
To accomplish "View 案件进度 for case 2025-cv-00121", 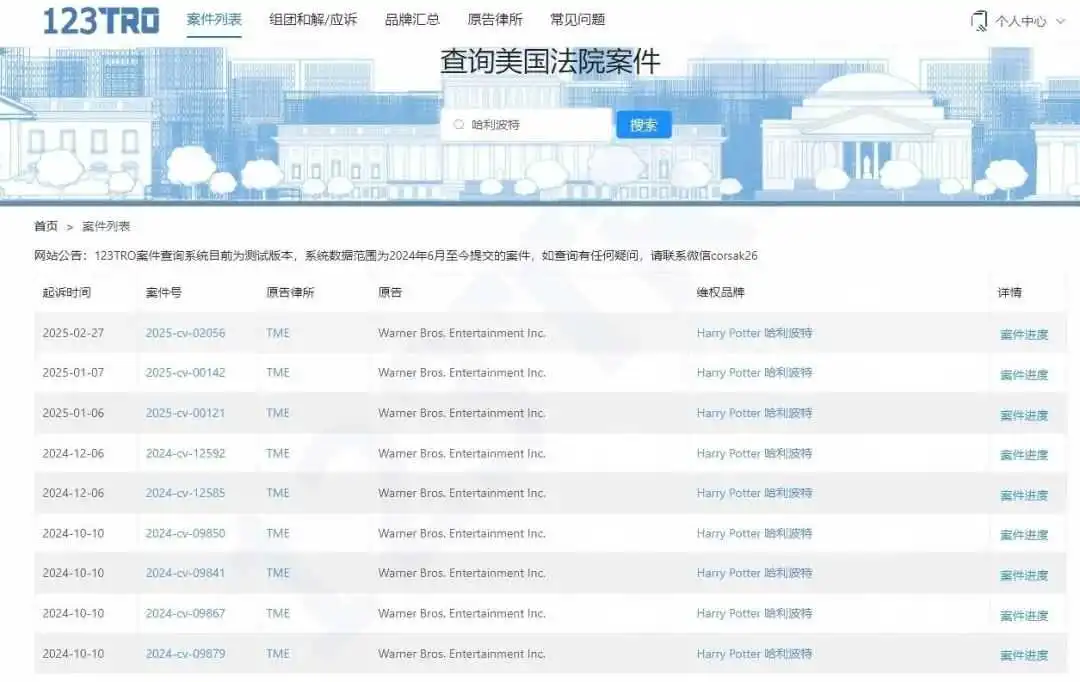I will coord(1024,415).
